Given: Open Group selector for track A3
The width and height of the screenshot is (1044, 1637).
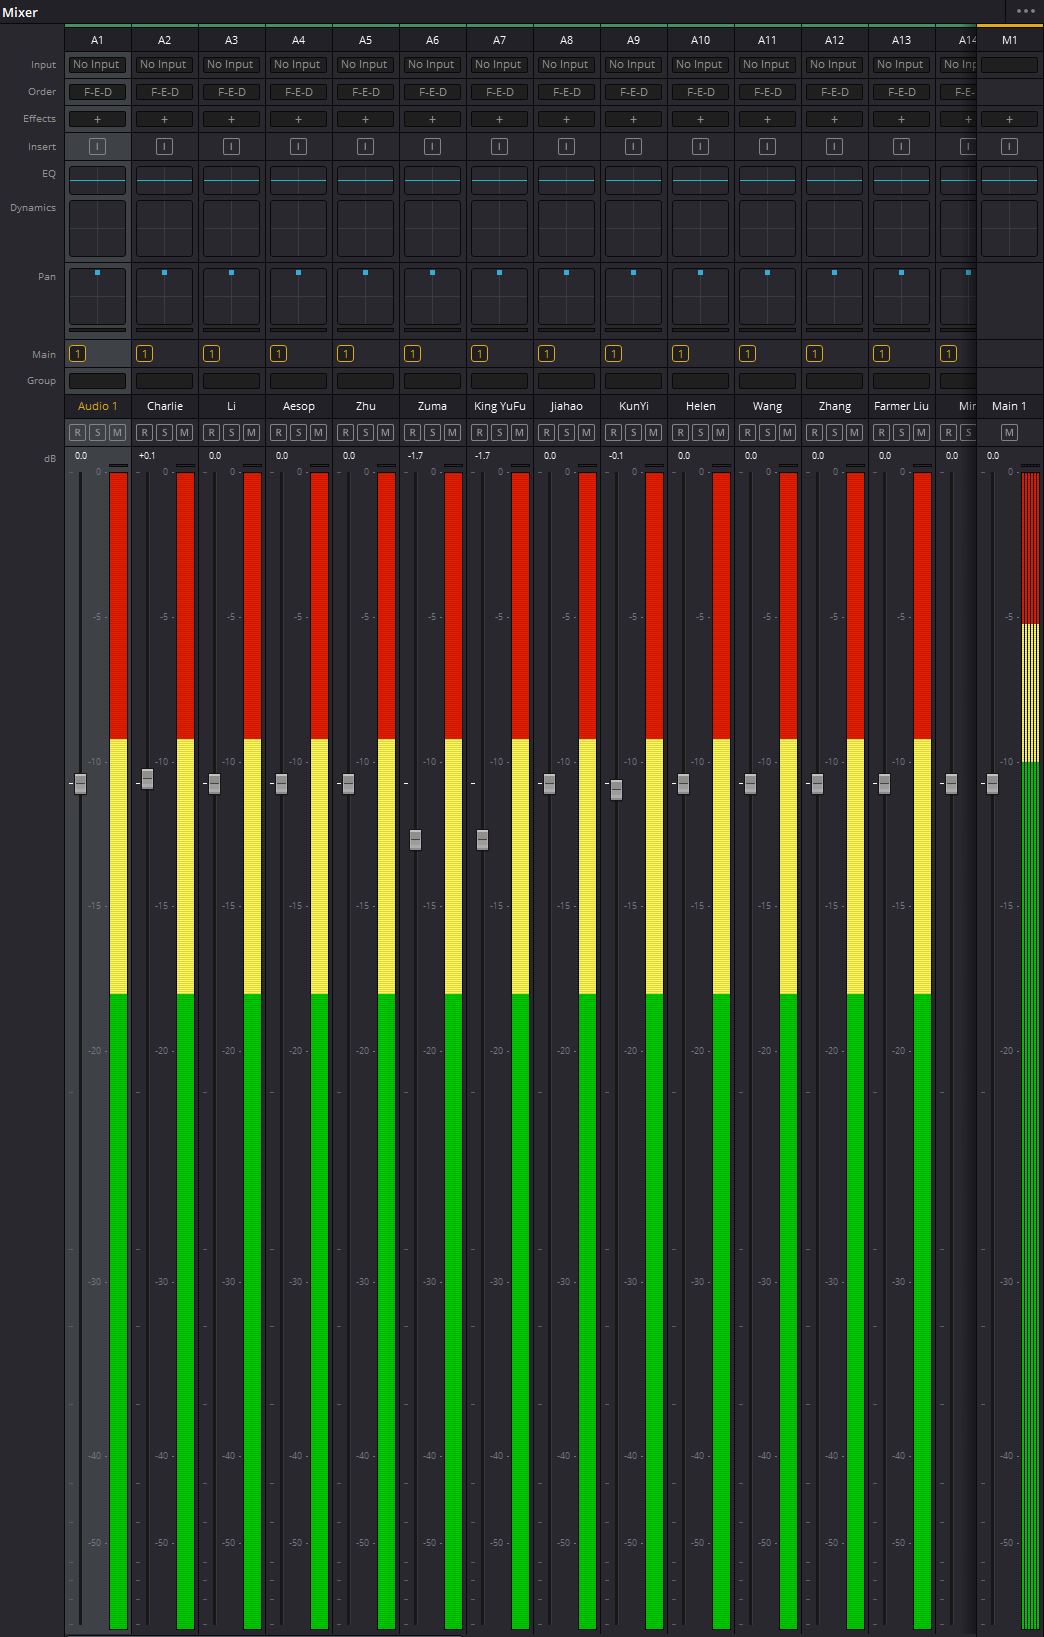Looking at the screenshot, I should point(231,381).
